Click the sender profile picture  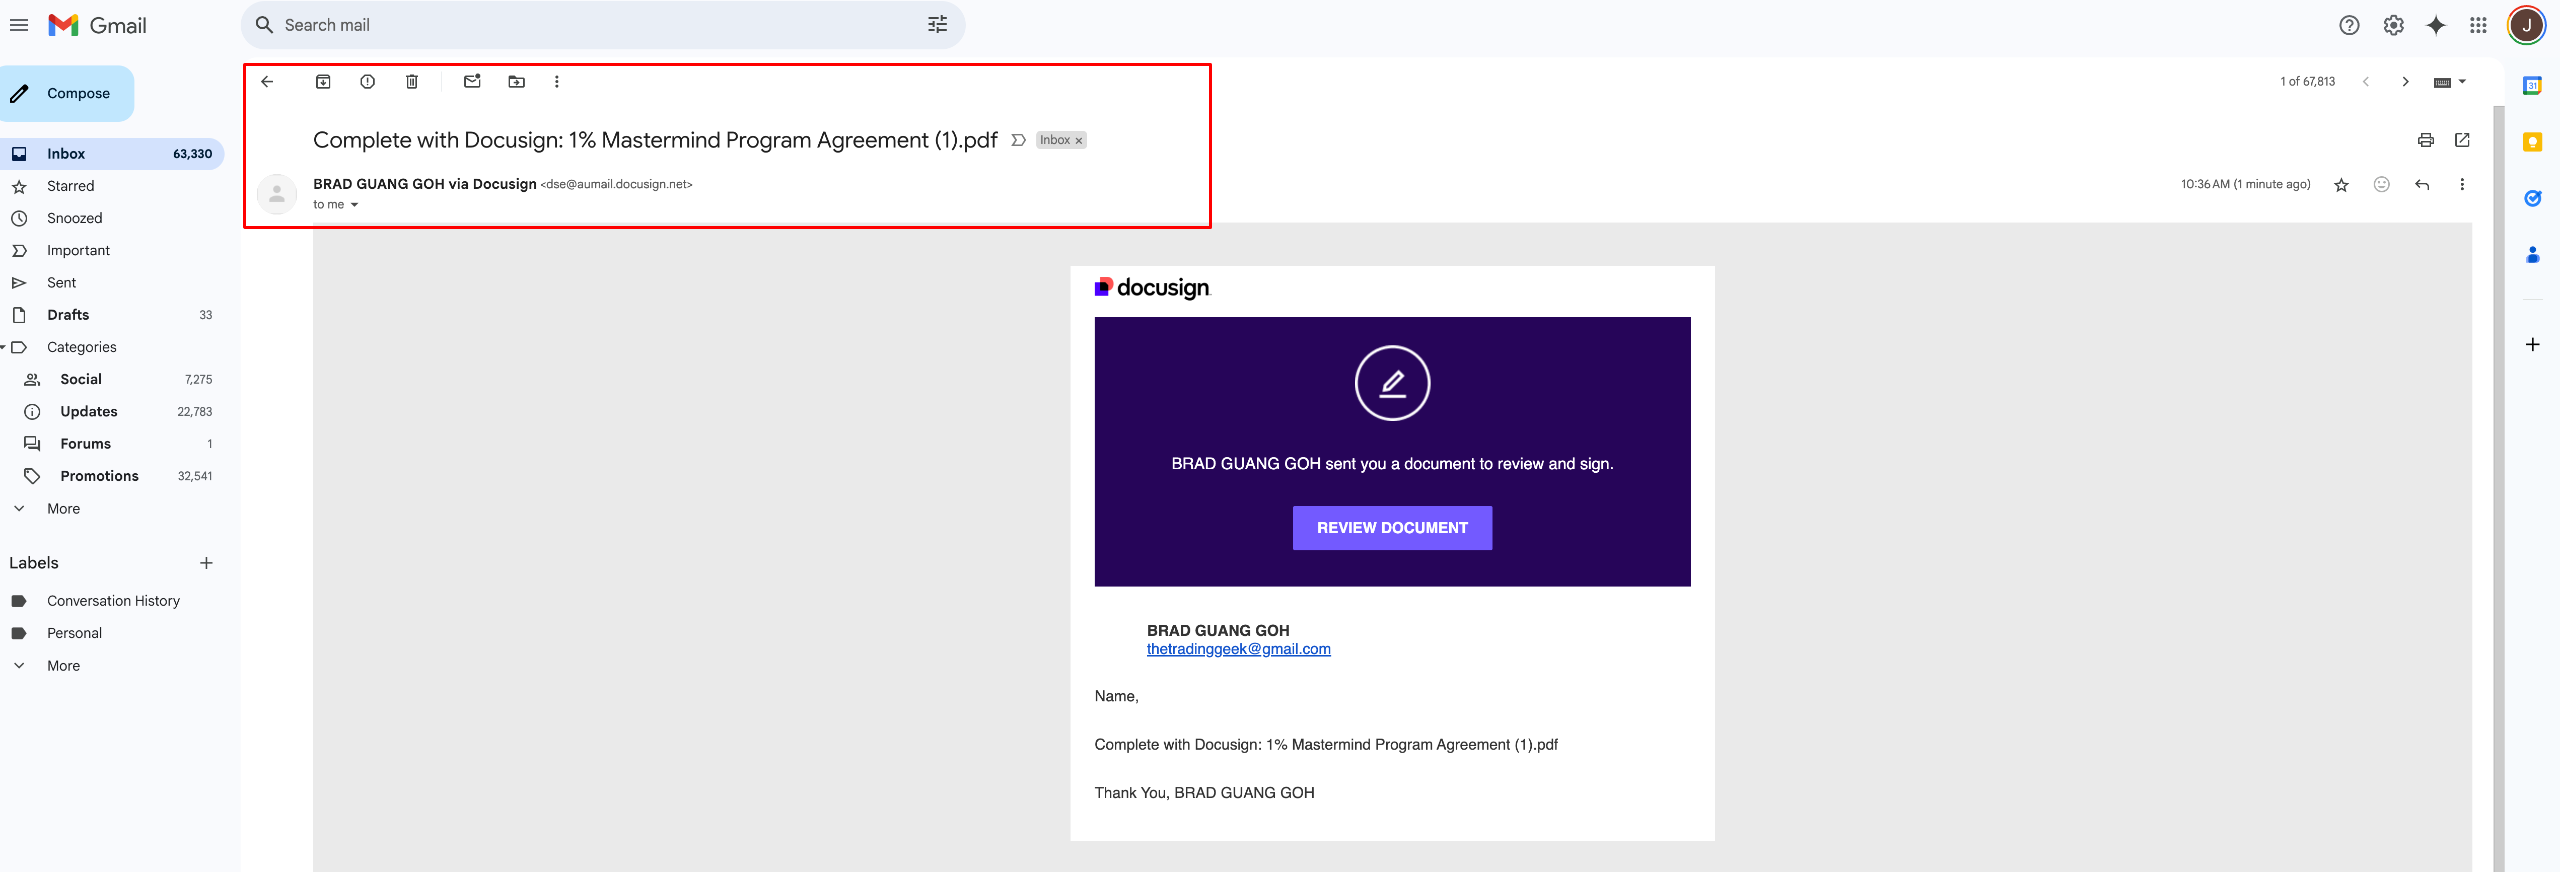click(x=277, y=194)
